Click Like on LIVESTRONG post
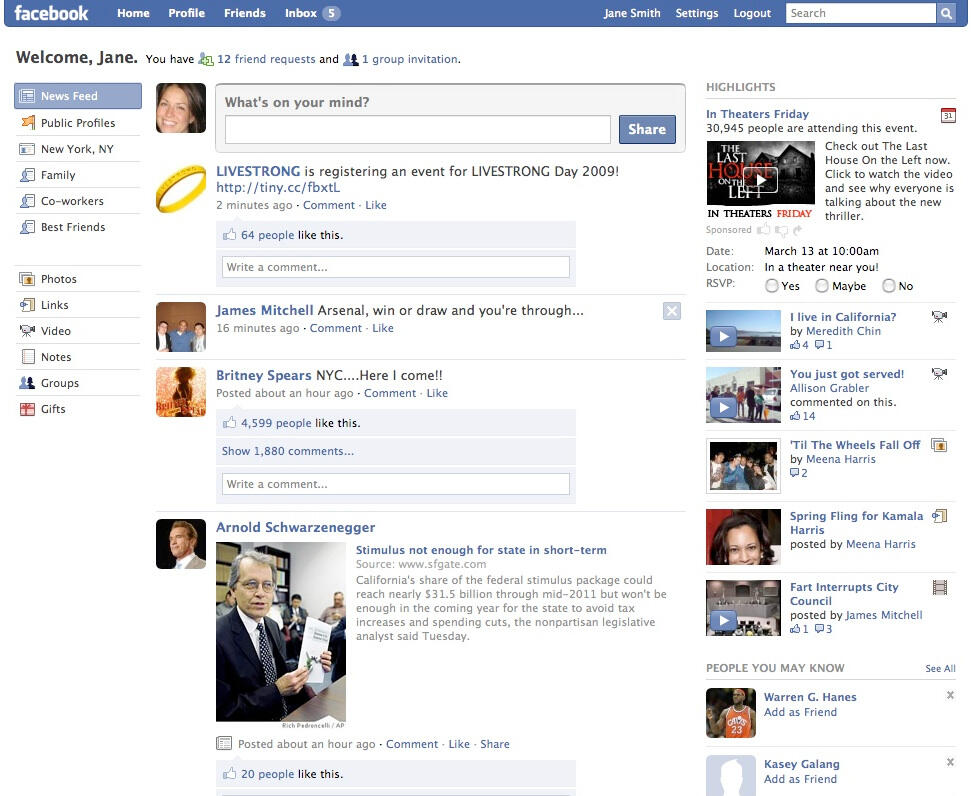Viewport: 971px width, 796px height. coord(376,205)
